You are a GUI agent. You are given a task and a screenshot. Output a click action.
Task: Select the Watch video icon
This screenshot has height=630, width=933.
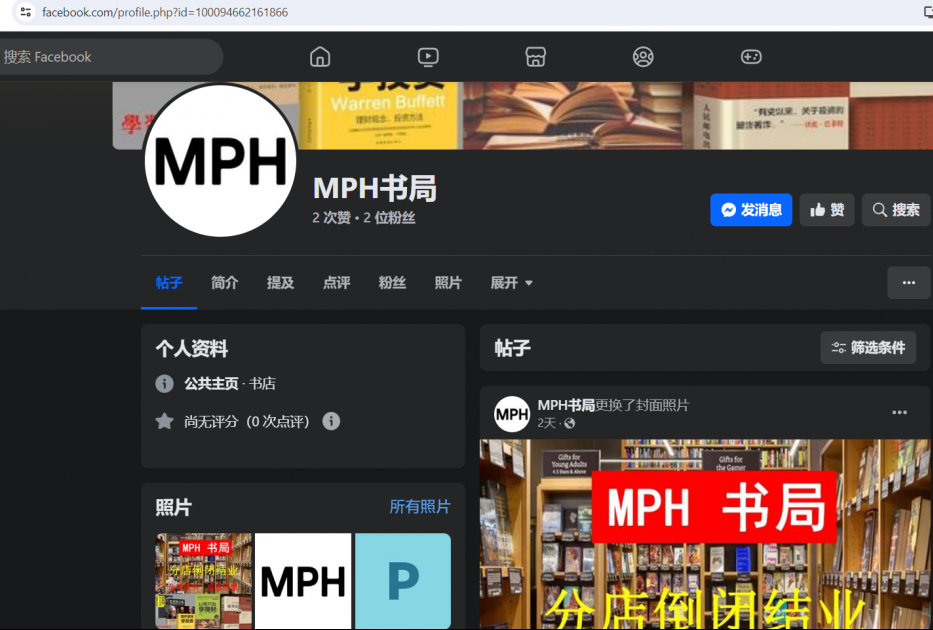(x=427, y=57)
